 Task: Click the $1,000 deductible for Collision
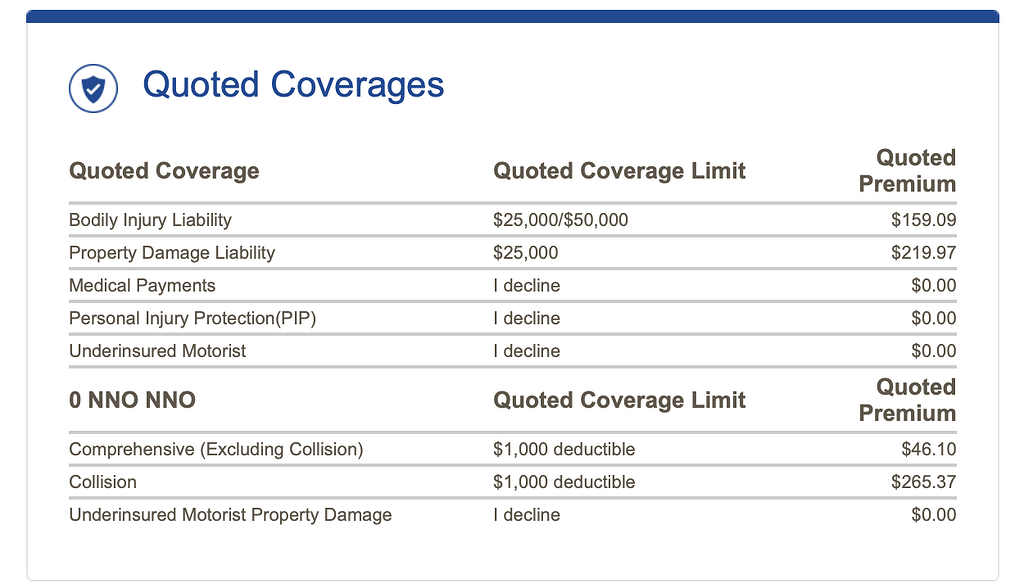pos(564,482)
